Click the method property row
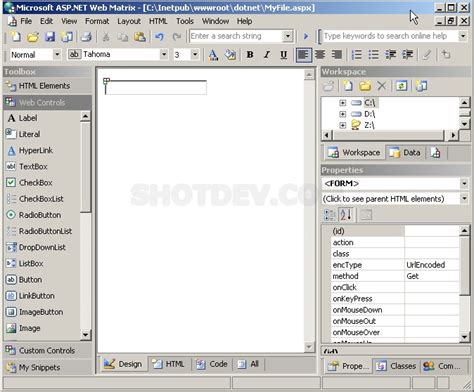Image resolution: width=474 pixels, height=392 pixels. click(395, 276)
